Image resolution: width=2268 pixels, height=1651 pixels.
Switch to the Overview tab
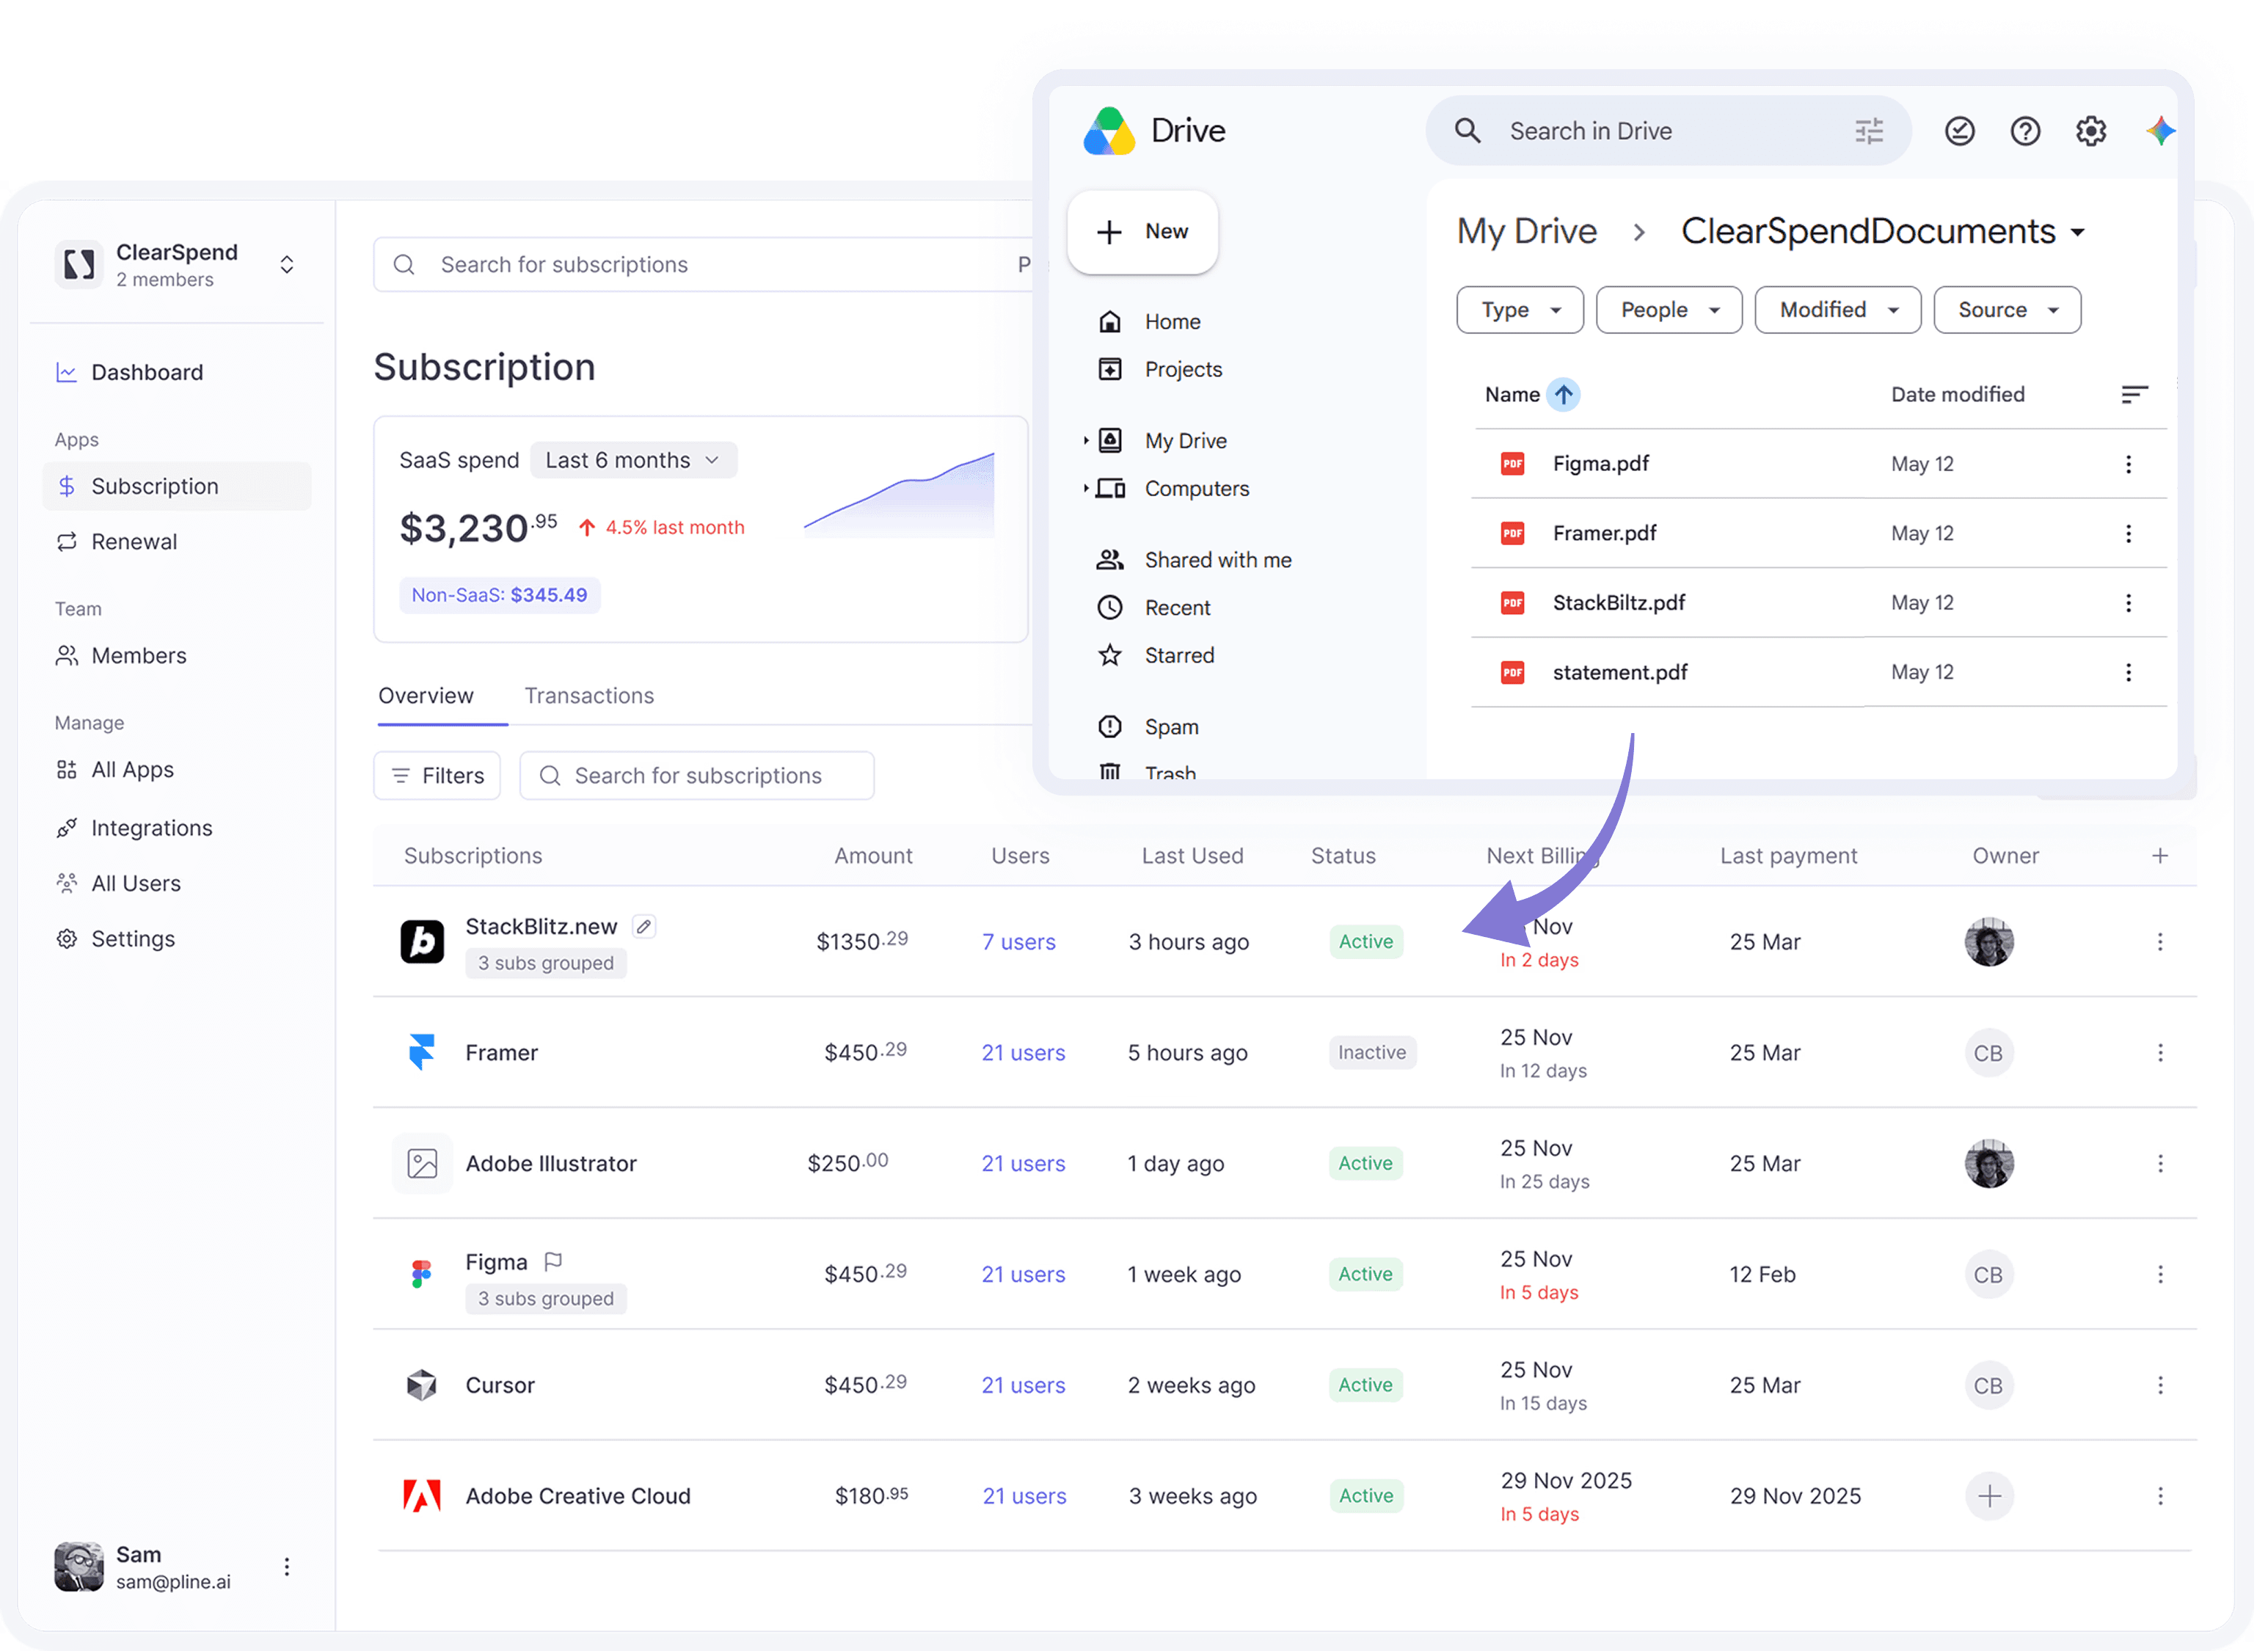click(x=426, y=696)
